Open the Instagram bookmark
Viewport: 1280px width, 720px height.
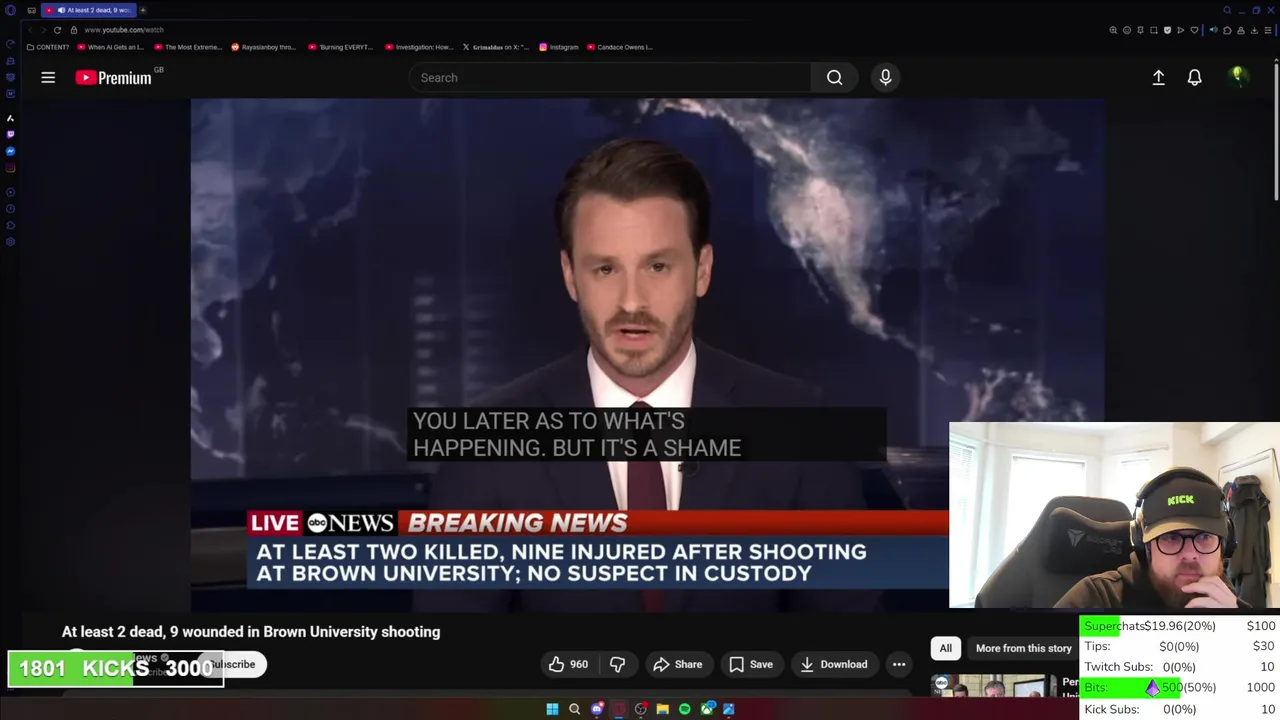tap(559, 47)
